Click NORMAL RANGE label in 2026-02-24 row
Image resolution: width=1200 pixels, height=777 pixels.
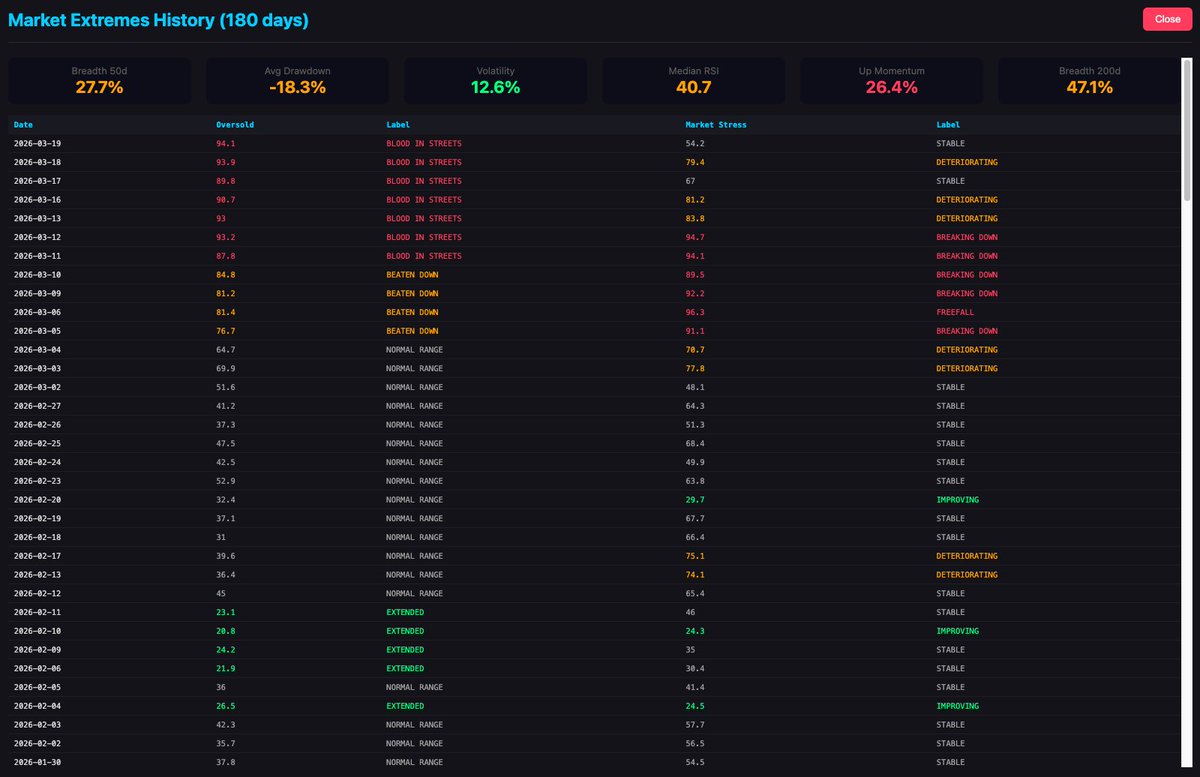point(414,462)
